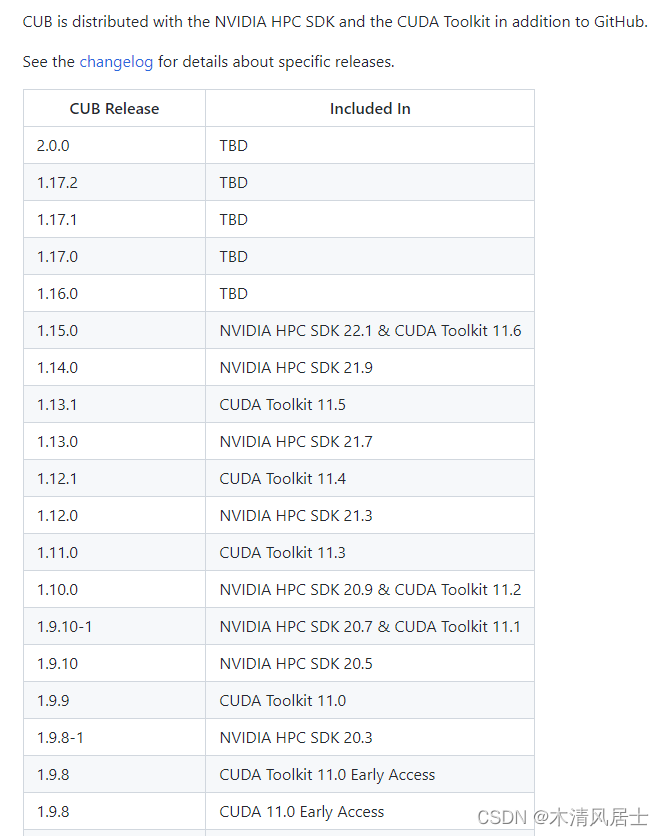This screenshot has height=836, width=664.
Task: Click the "NVIDIA HPC SDK 21.3" cell
Action: pos(370,516)
